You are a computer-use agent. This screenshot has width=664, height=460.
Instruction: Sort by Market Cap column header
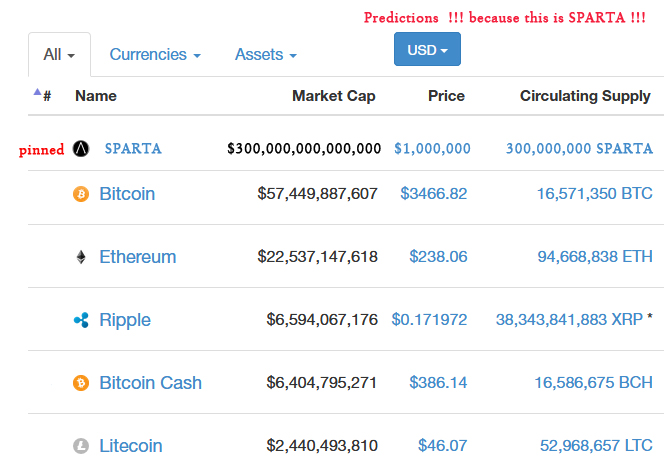point(333,96)
